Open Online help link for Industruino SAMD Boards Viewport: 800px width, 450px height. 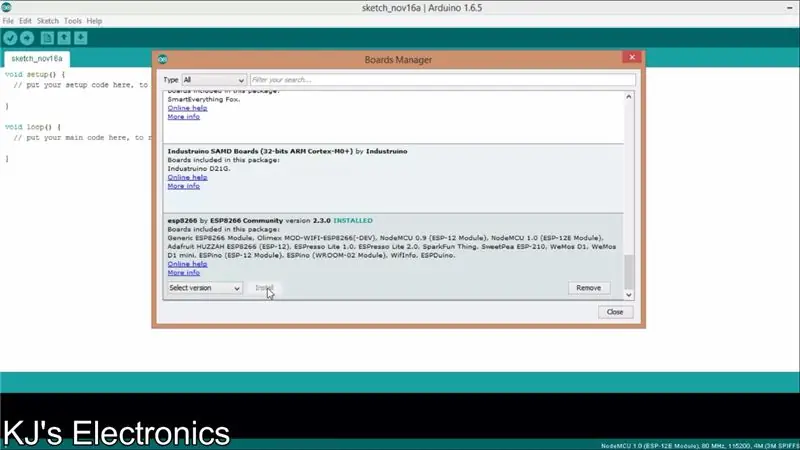coord(187,178)
